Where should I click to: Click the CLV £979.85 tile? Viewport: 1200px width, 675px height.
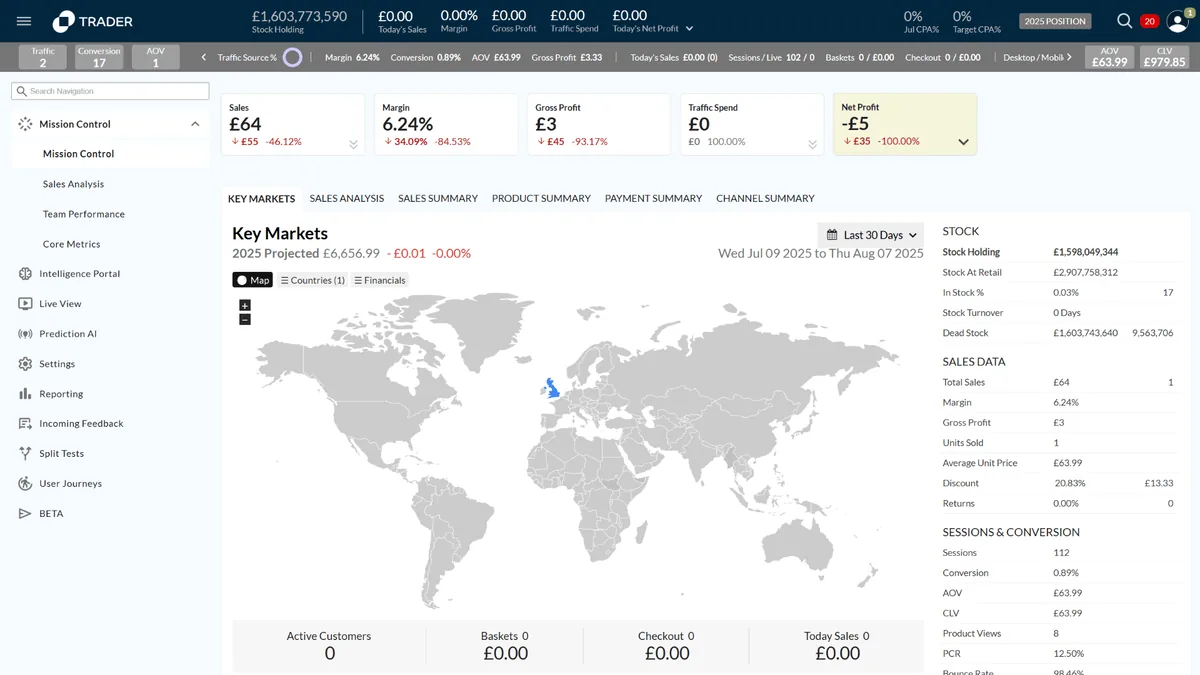tap(1164, 57)
